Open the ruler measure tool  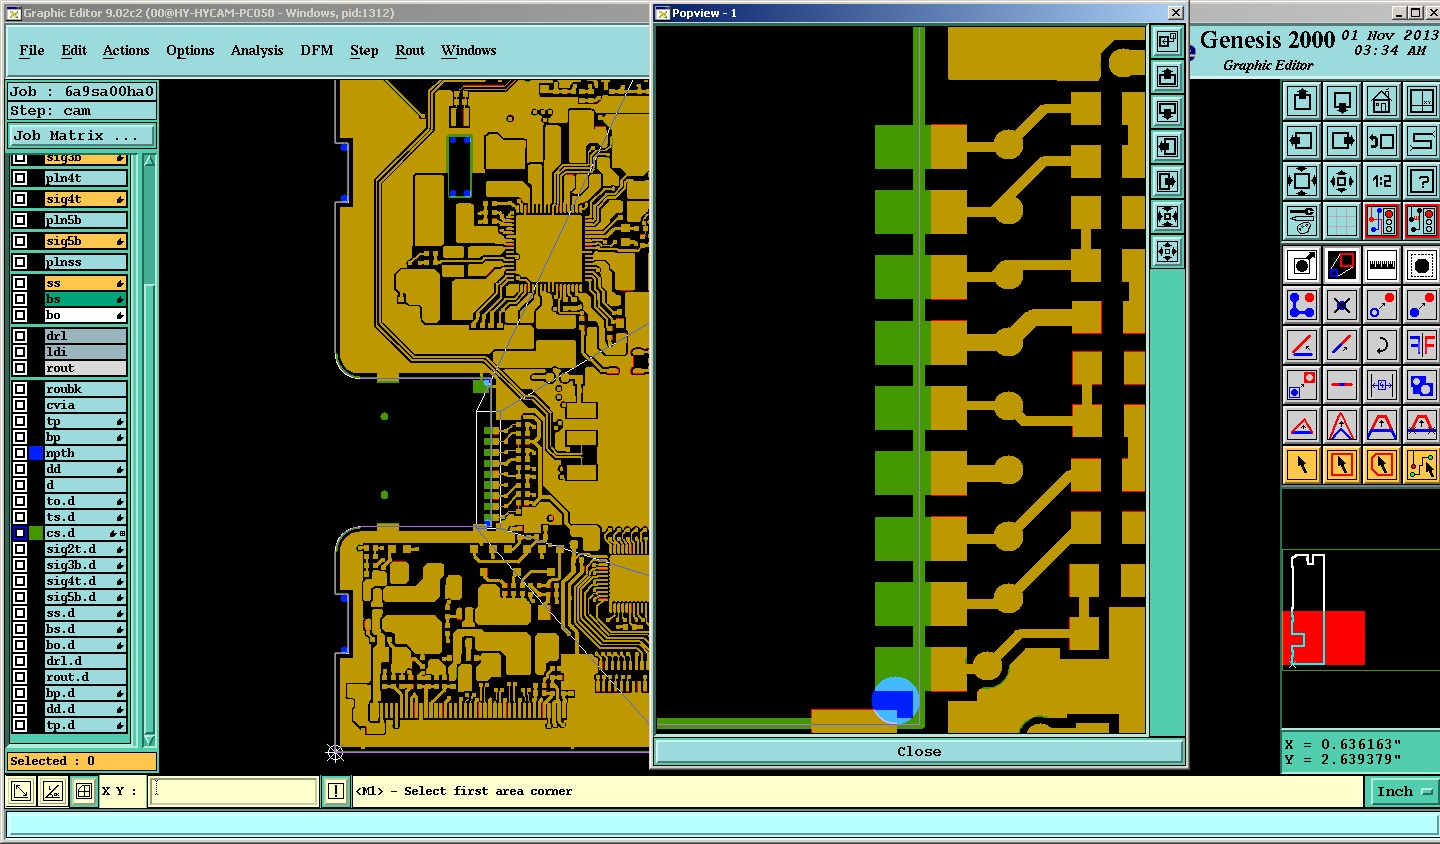tap(1381, 265)
